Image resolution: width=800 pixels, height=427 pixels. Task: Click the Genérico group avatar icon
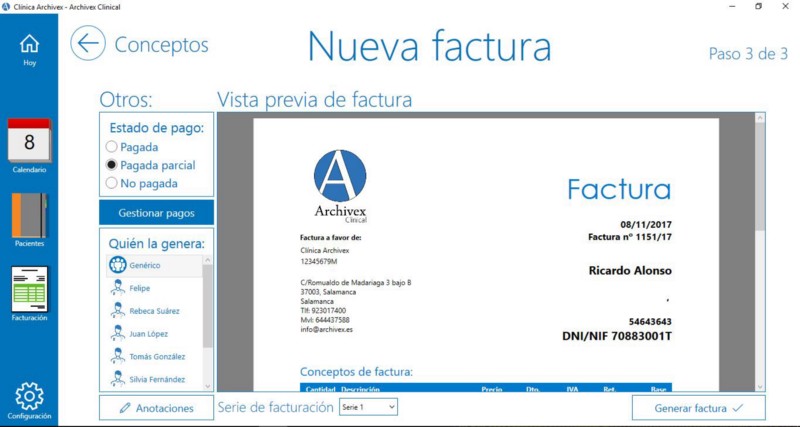118,265
